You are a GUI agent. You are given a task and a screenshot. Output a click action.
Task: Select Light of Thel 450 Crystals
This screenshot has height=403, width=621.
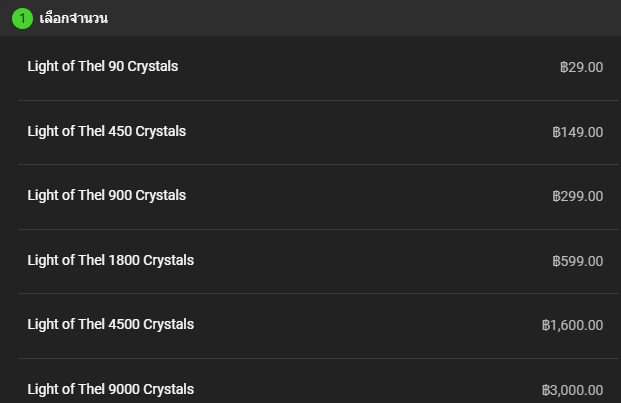coord(318,133)
